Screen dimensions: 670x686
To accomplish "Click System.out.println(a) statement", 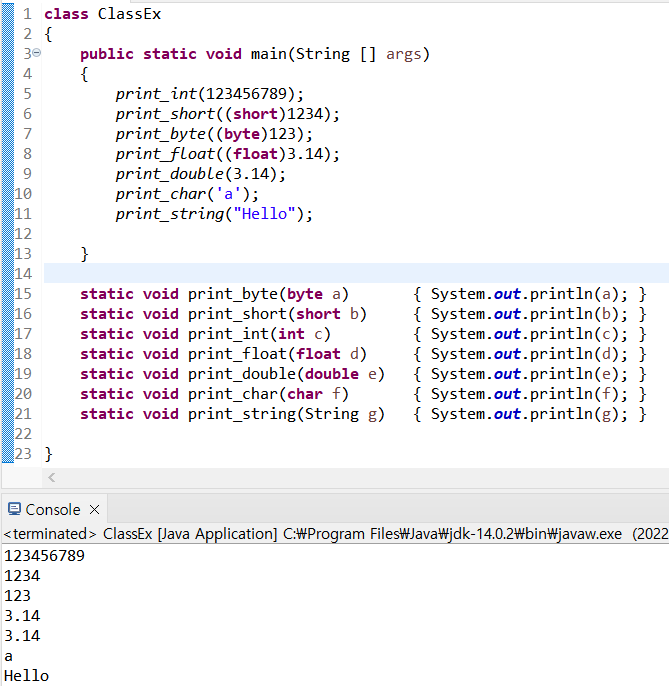I will (x=529, y=294).
